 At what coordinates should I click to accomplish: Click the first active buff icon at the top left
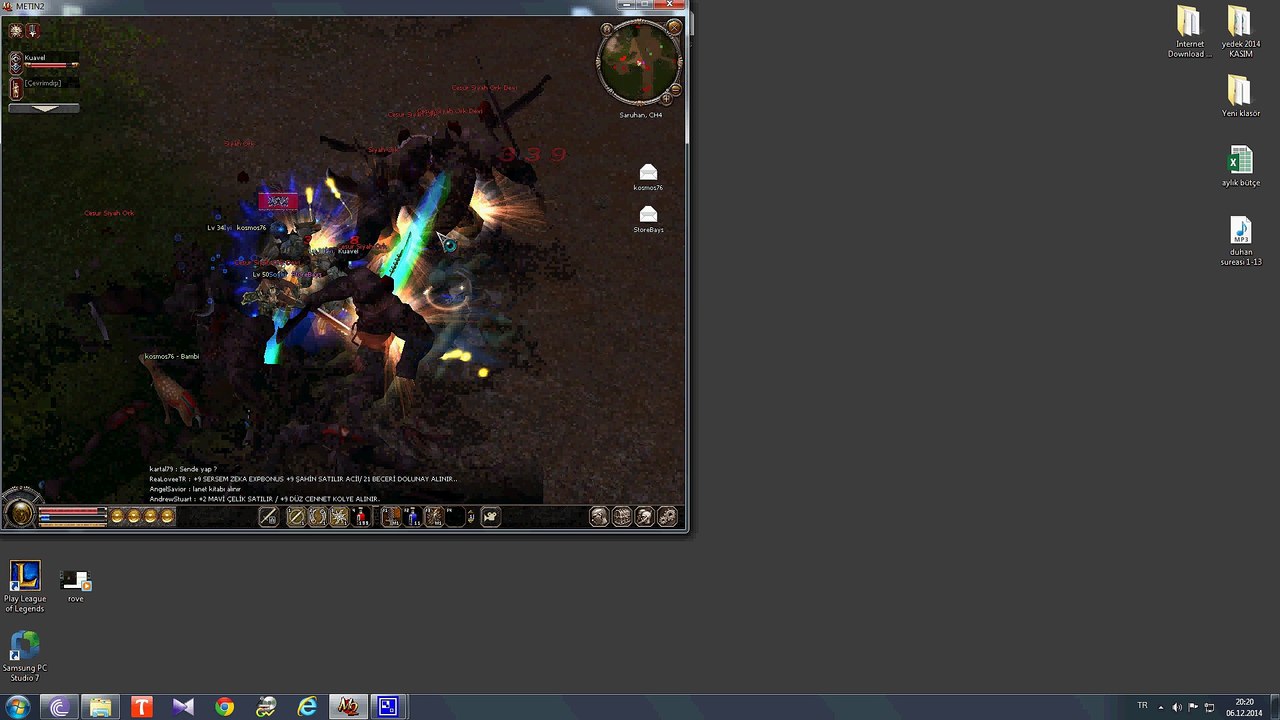point(16,31)
